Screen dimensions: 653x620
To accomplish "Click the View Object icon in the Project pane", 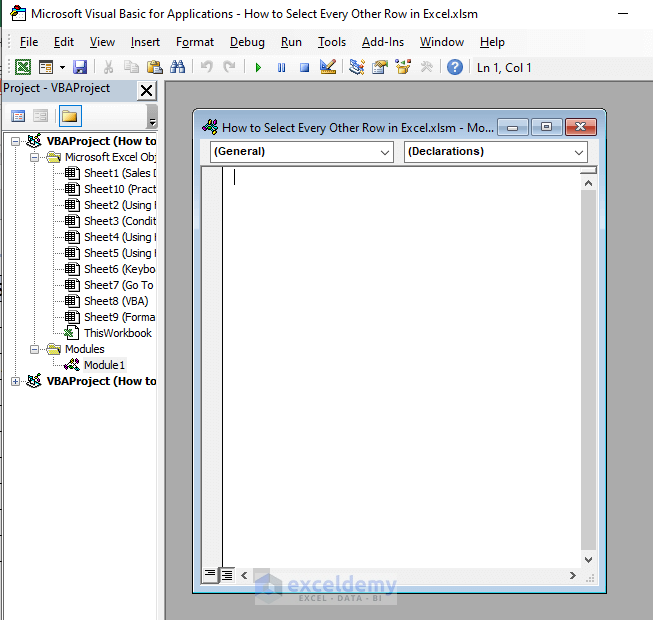I will click(x=40, y=116).
